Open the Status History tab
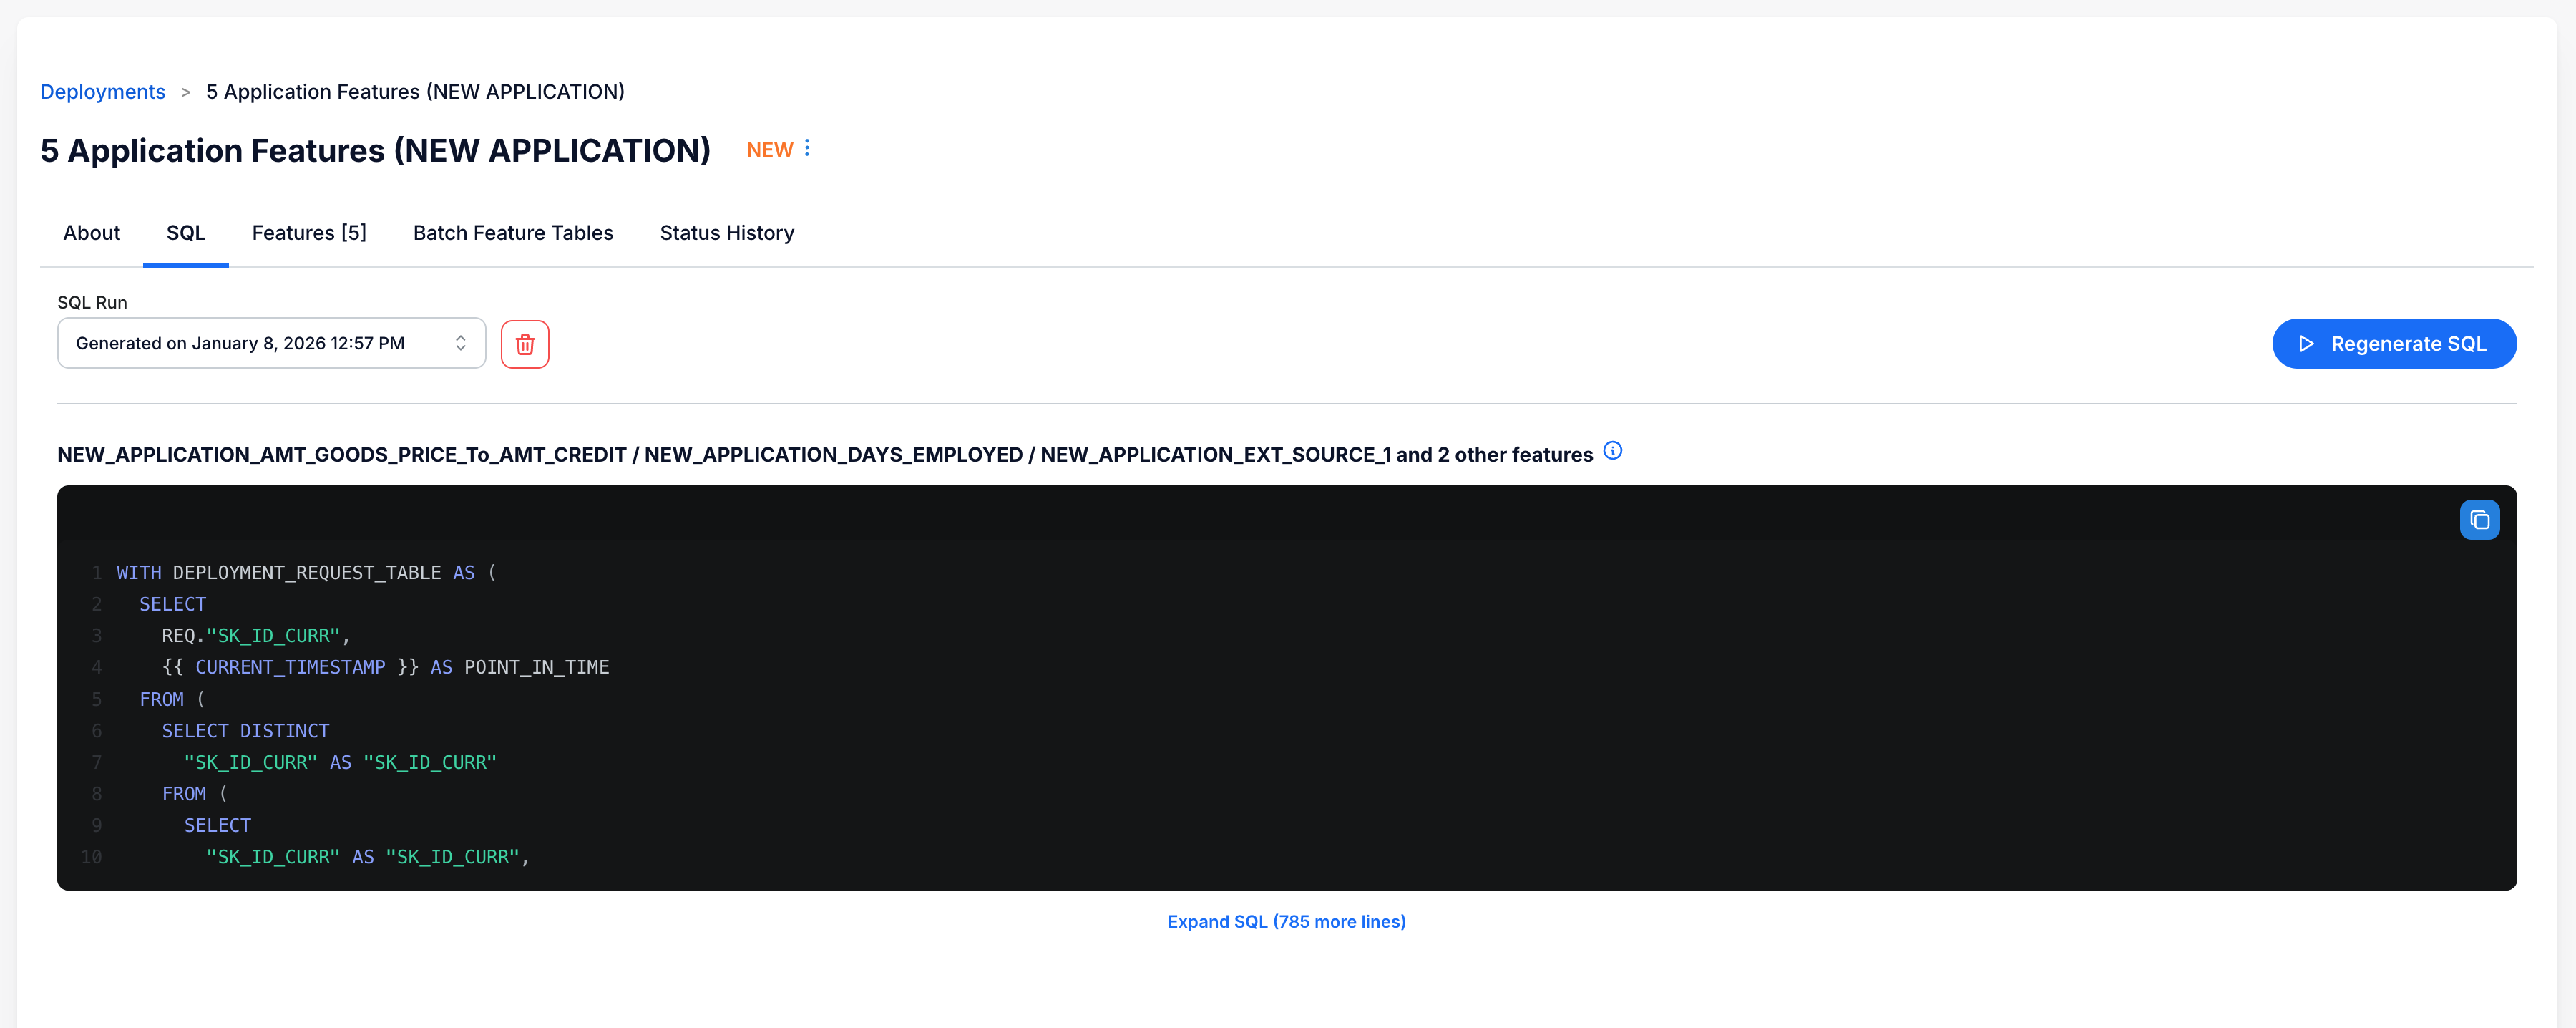 [726, 233]
